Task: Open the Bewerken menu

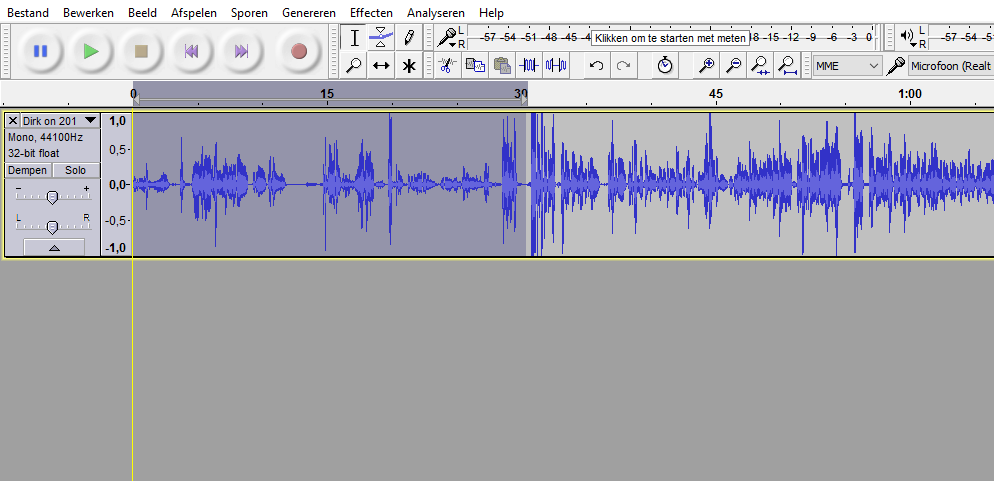Action: [89, 13]
